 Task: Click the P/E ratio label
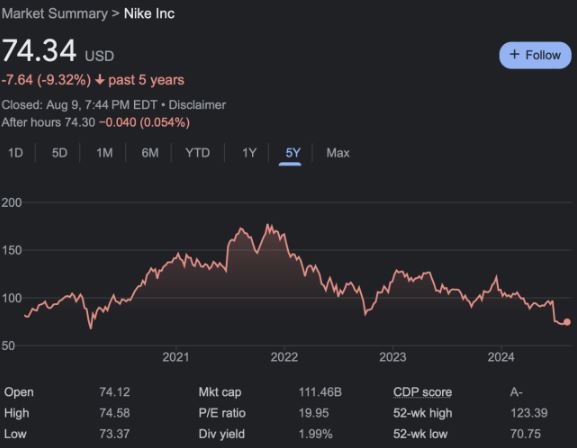point(222,413)
